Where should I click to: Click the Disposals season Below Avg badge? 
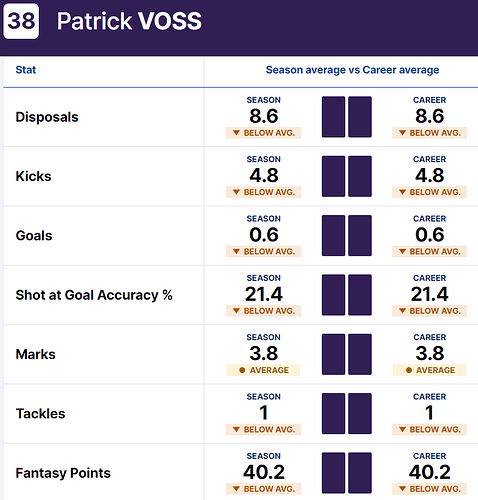264,133
